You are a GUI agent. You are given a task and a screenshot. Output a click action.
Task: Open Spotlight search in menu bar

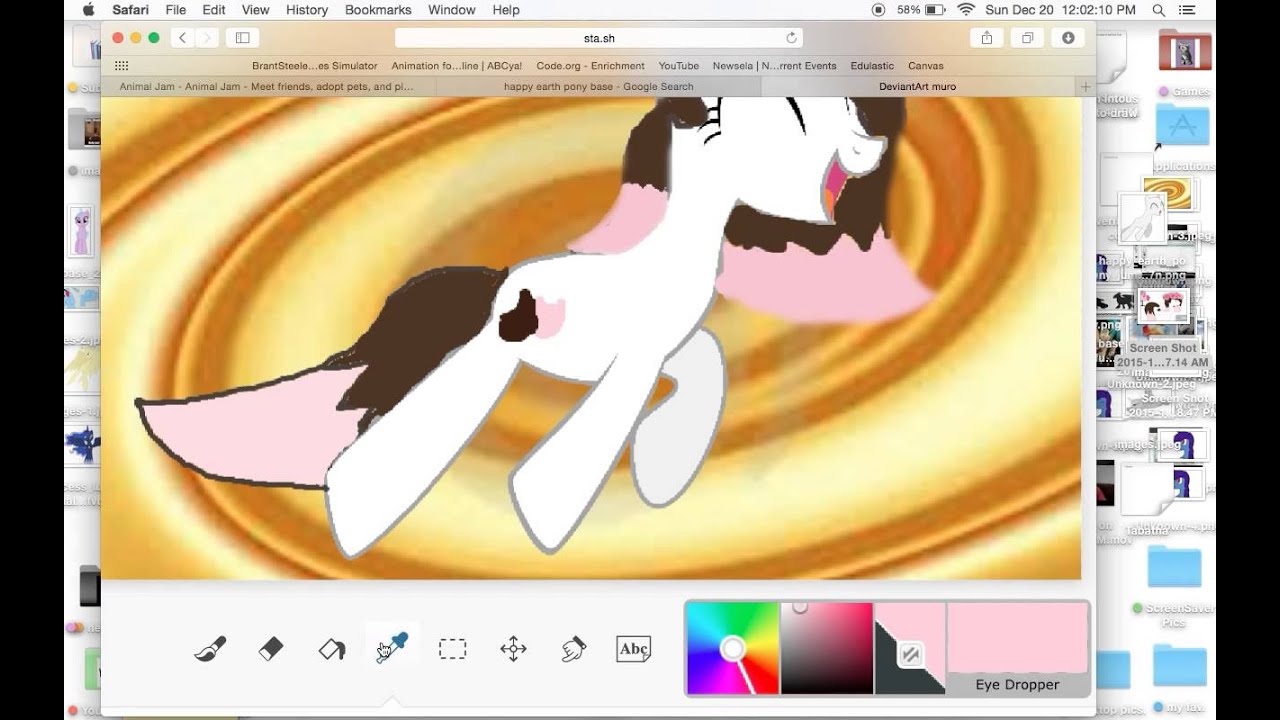[1158, 10]
